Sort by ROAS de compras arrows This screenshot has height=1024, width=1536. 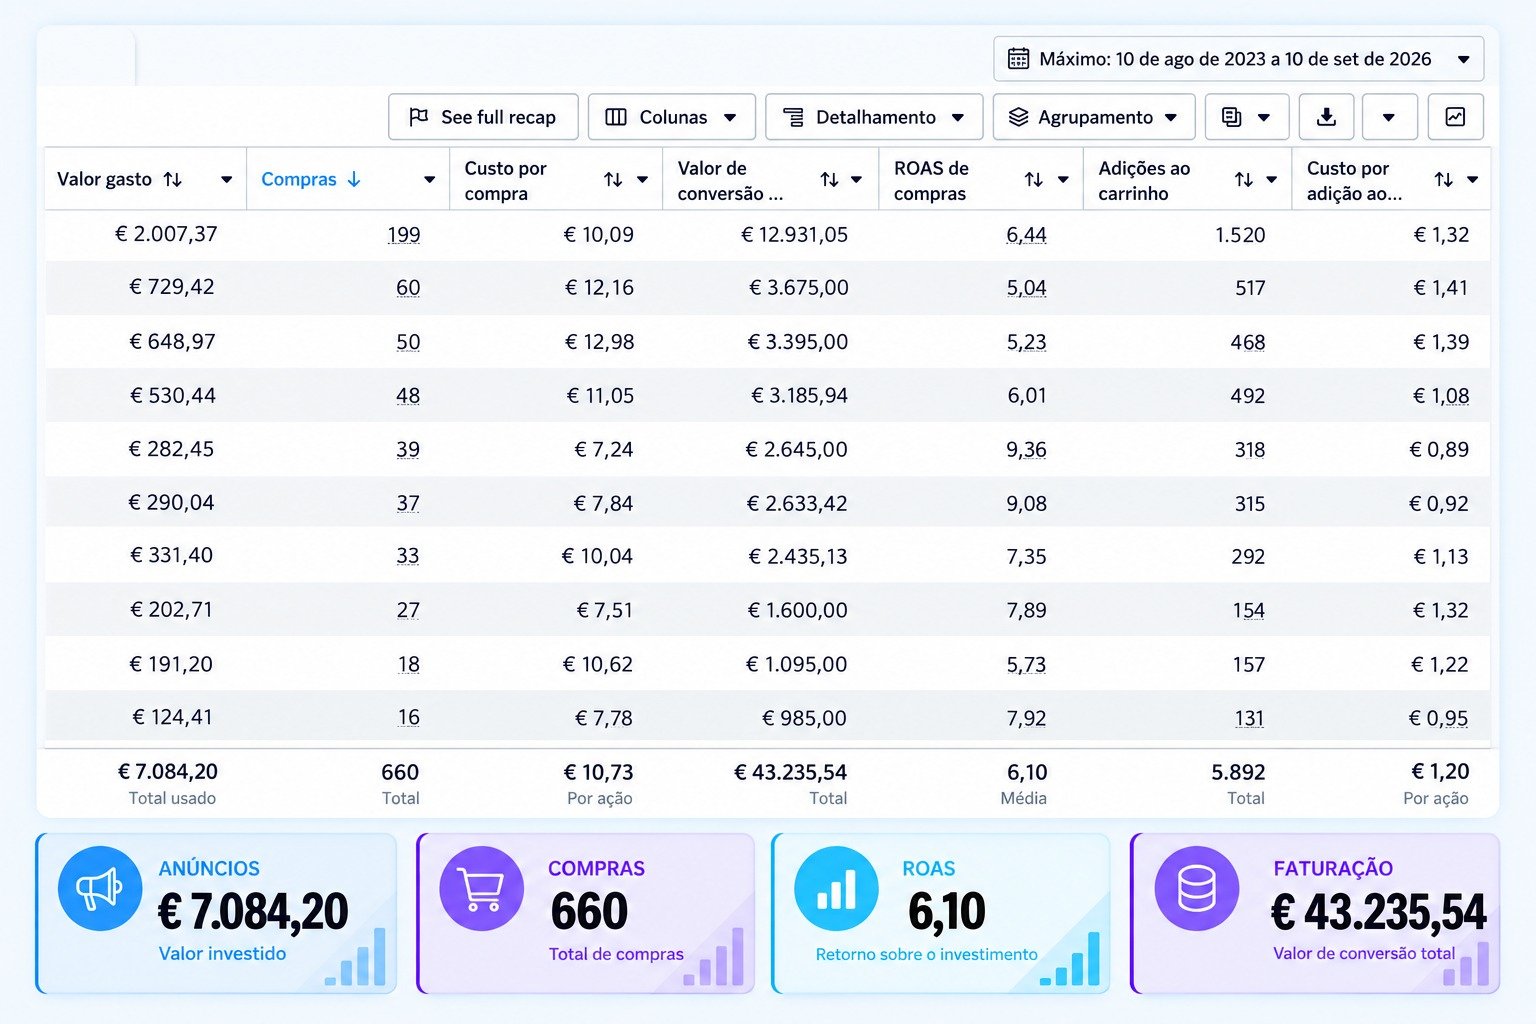(x=1034, y=179)
